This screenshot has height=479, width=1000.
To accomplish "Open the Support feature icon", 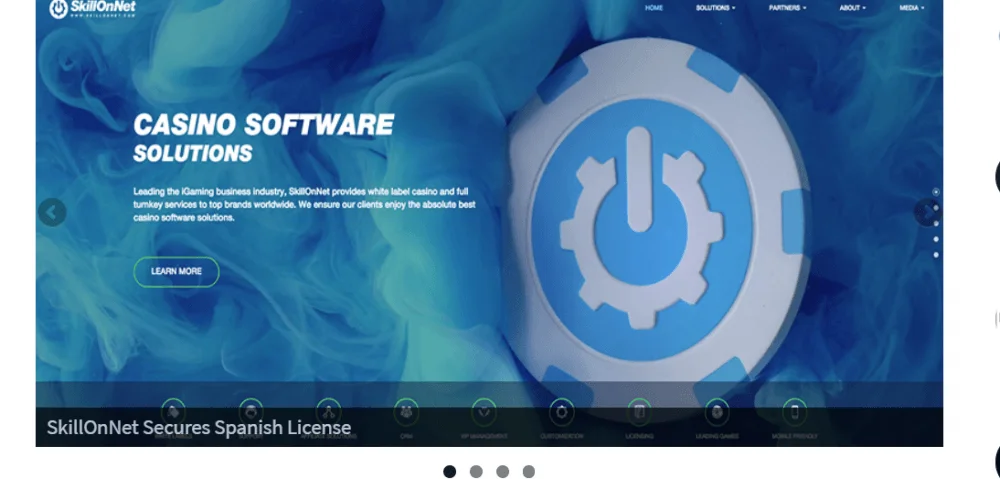I will [251, 412].
